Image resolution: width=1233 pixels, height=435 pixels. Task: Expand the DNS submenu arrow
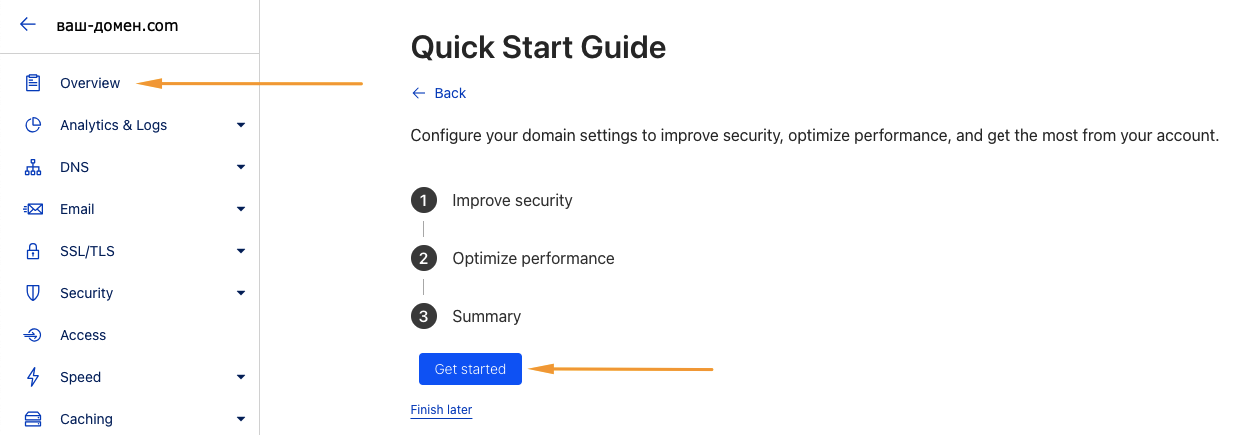click(241, 167)
